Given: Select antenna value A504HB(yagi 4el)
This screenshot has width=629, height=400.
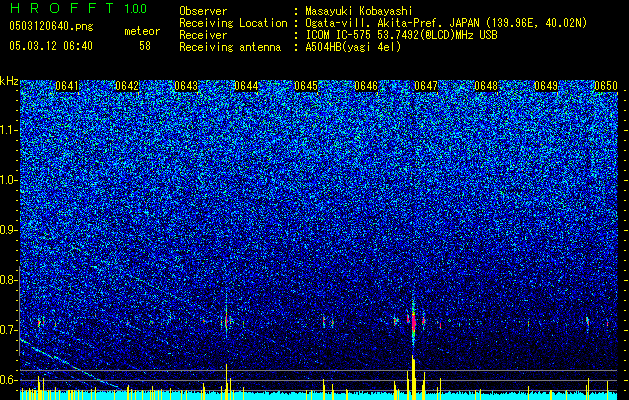Looking at the screenshot, I should tap(353, 47).
